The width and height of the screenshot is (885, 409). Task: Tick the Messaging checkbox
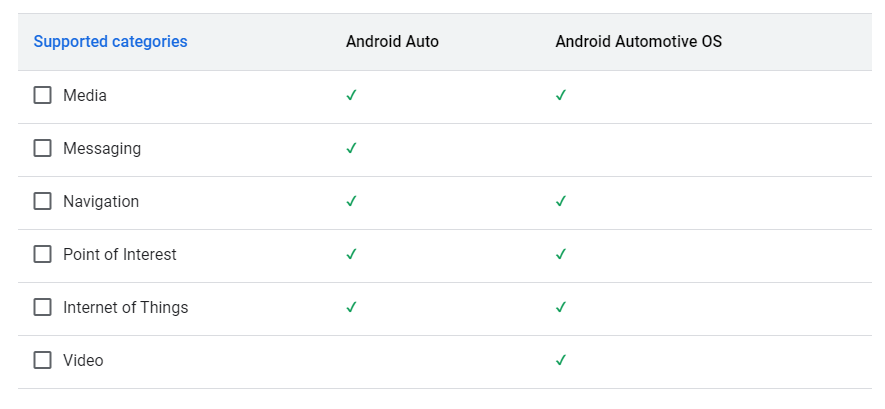[42, 148]
